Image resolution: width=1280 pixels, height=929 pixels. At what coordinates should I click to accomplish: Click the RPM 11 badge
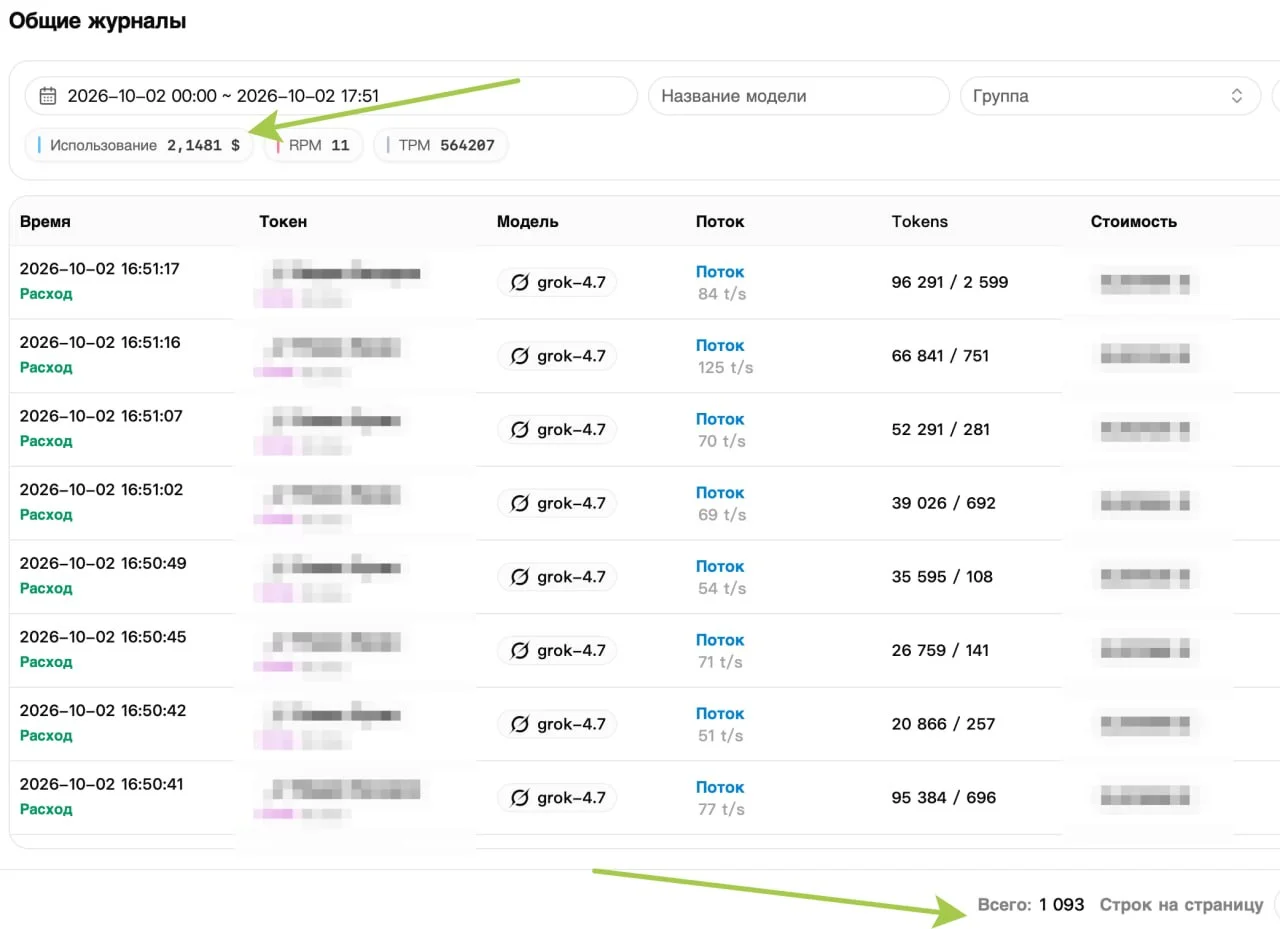pyautogui.click(x=313, y=145)
